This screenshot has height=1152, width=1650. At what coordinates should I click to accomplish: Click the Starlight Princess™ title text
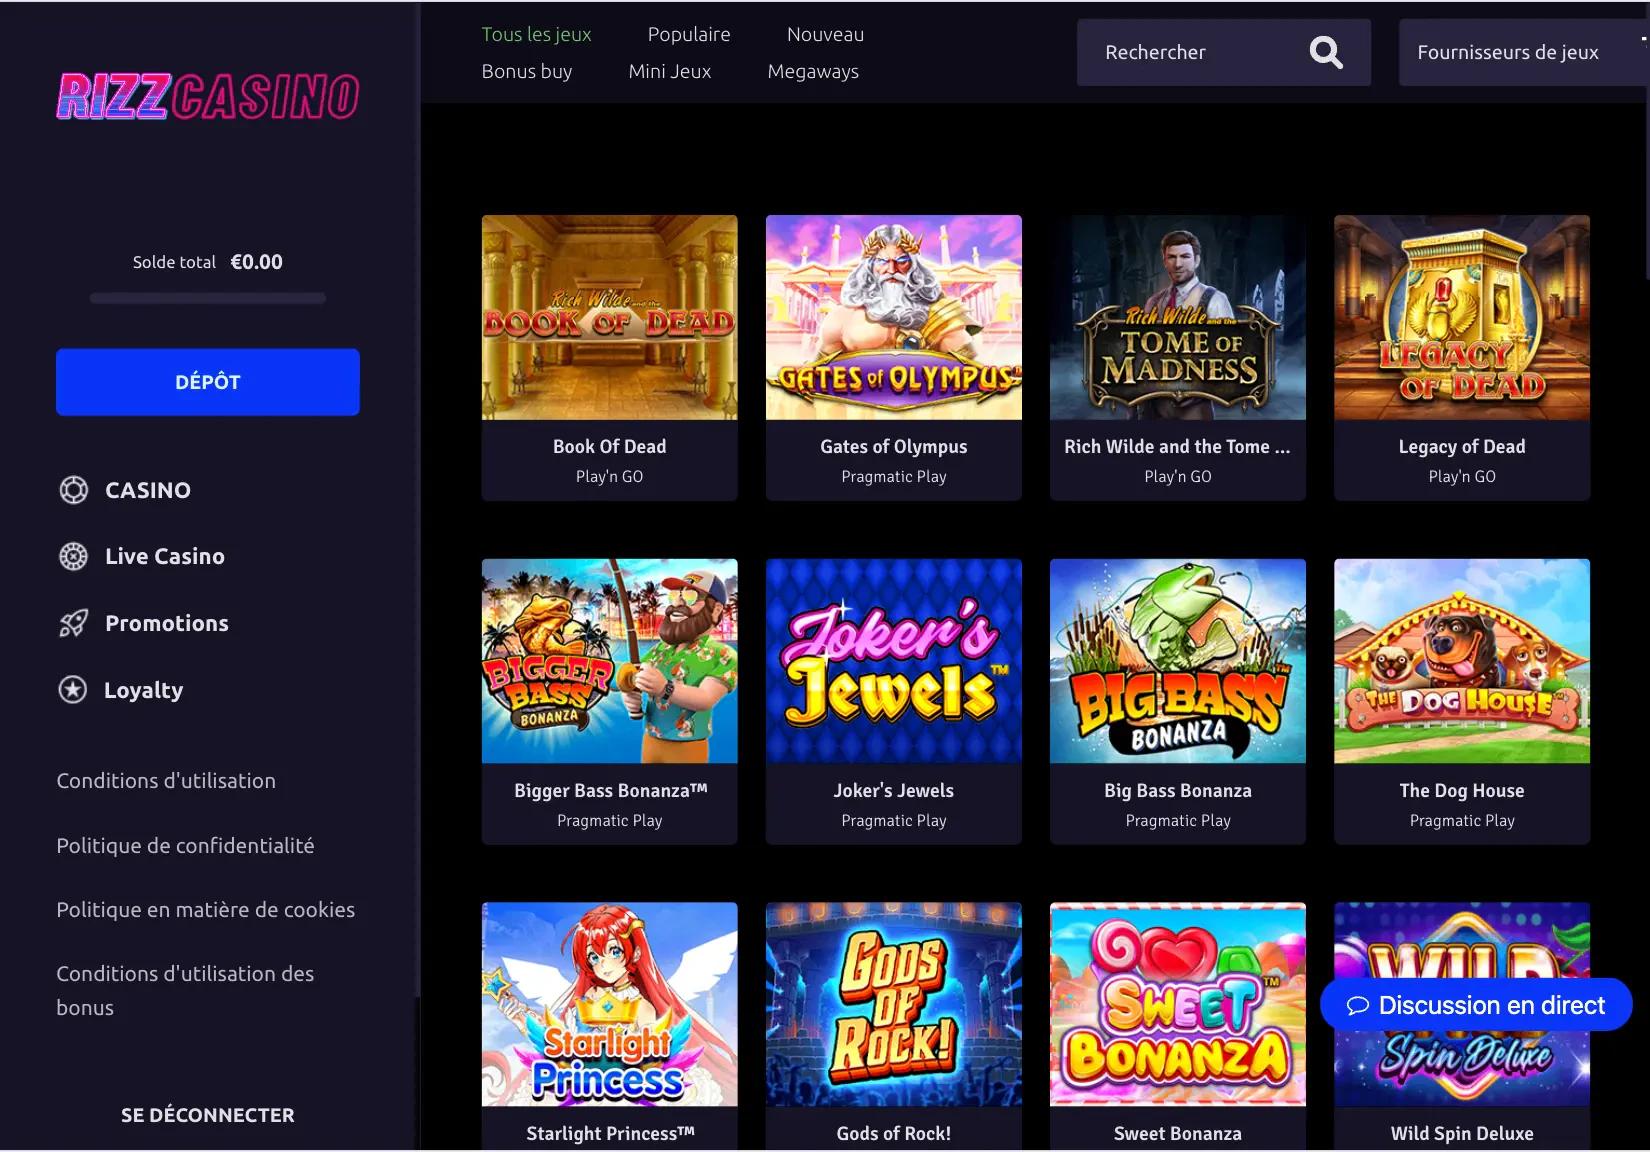click(611, 1134)
